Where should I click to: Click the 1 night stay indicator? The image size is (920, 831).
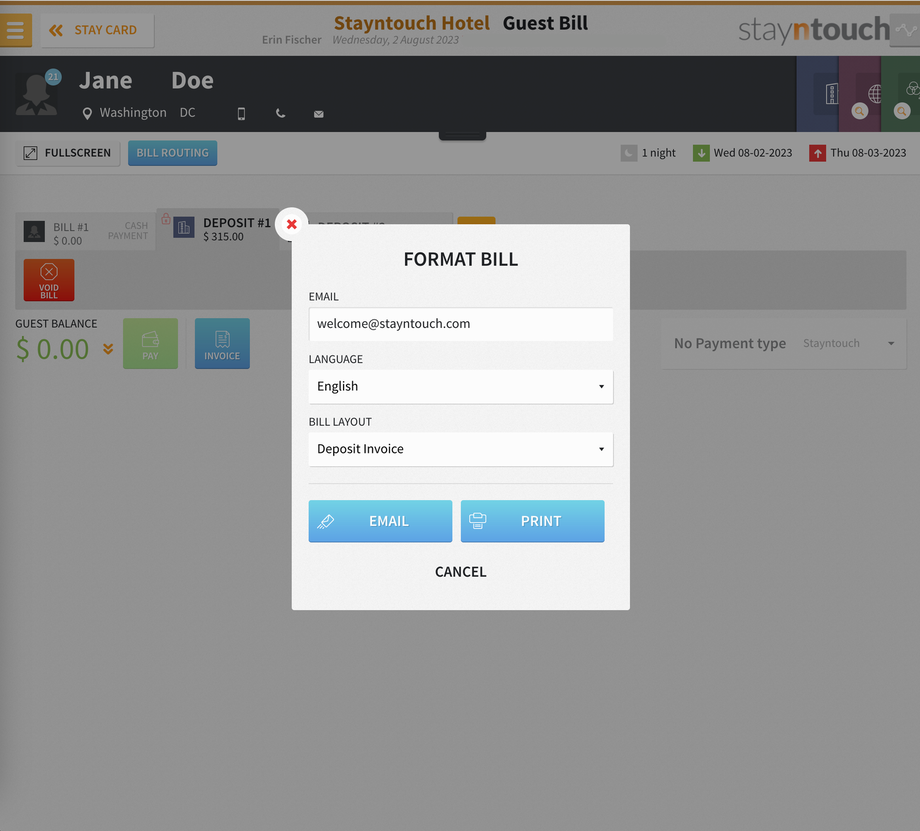point(648,153)
